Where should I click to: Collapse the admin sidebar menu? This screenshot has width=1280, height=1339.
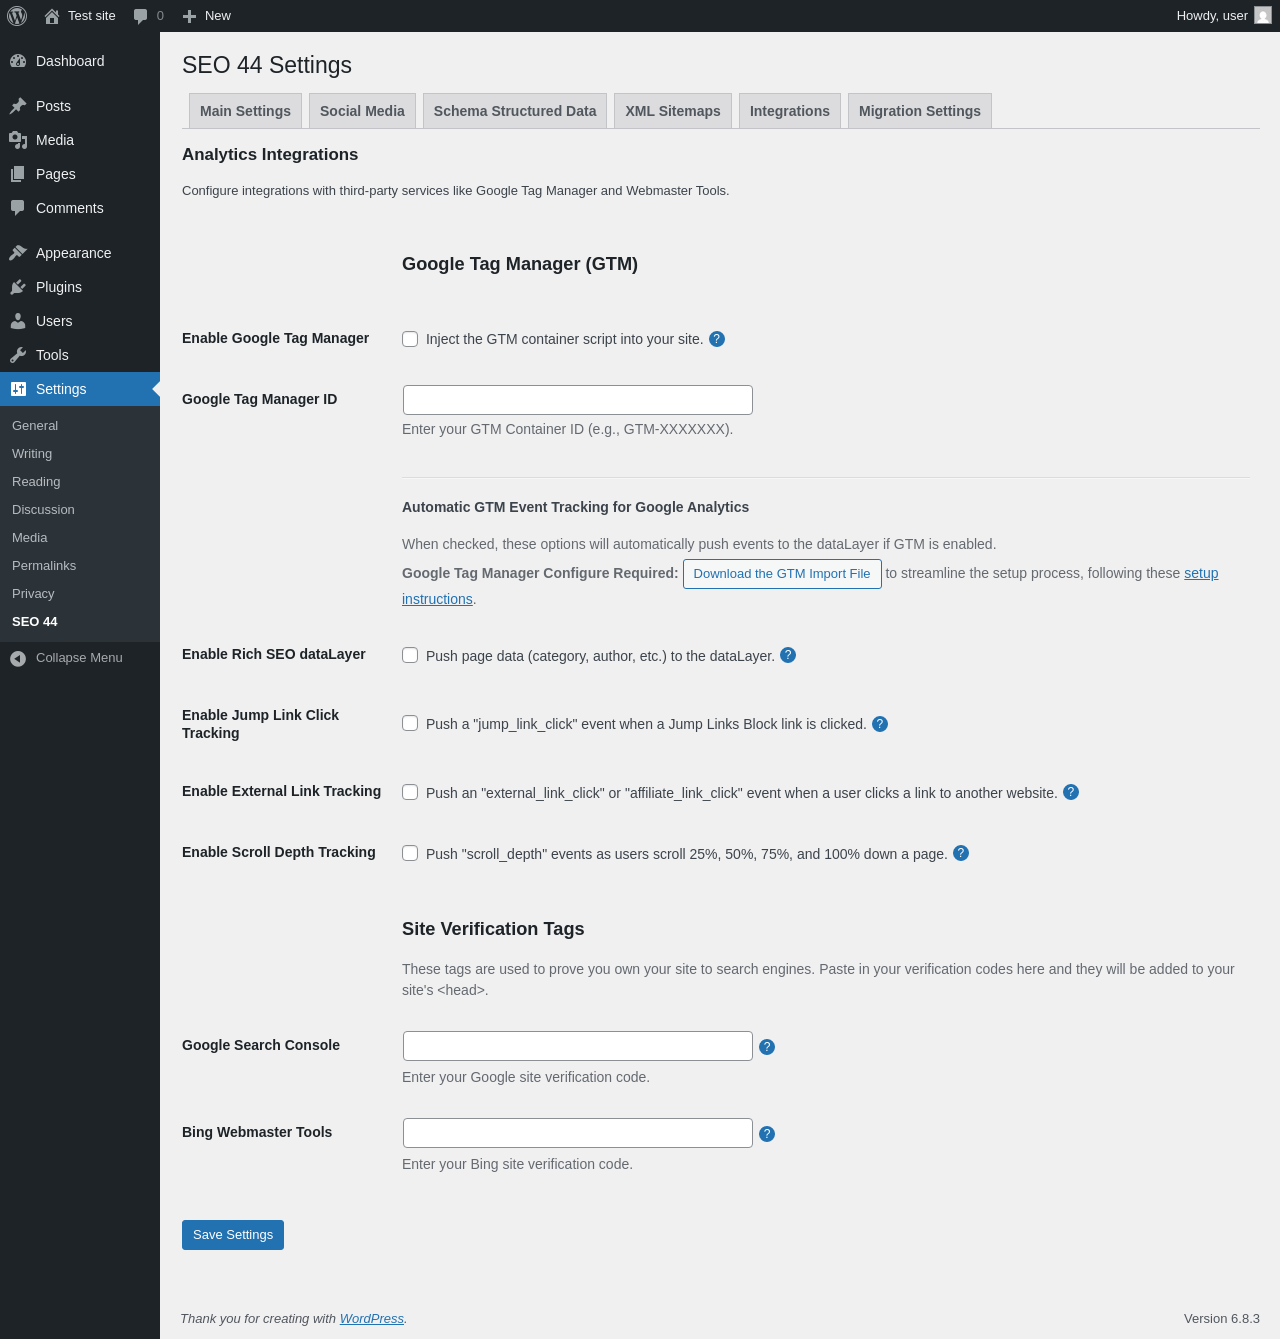point(66,658)
